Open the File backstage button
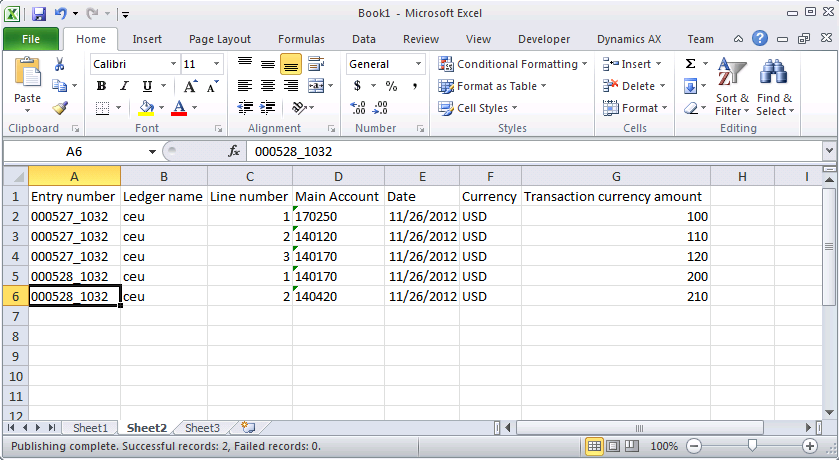 pos(30,39)
